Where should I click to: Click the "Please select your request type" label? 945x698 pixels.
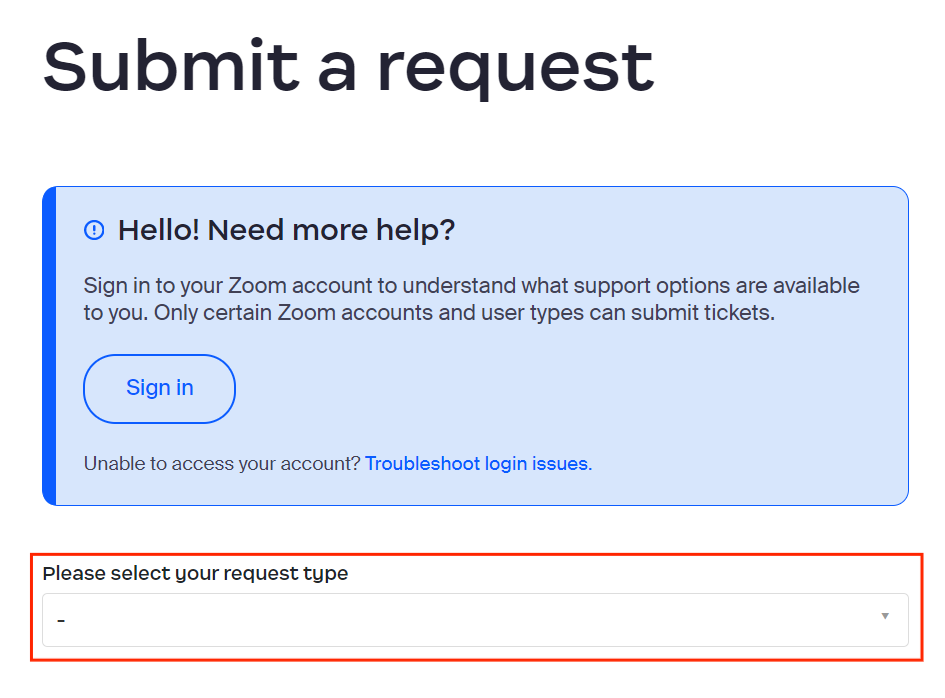195,574
